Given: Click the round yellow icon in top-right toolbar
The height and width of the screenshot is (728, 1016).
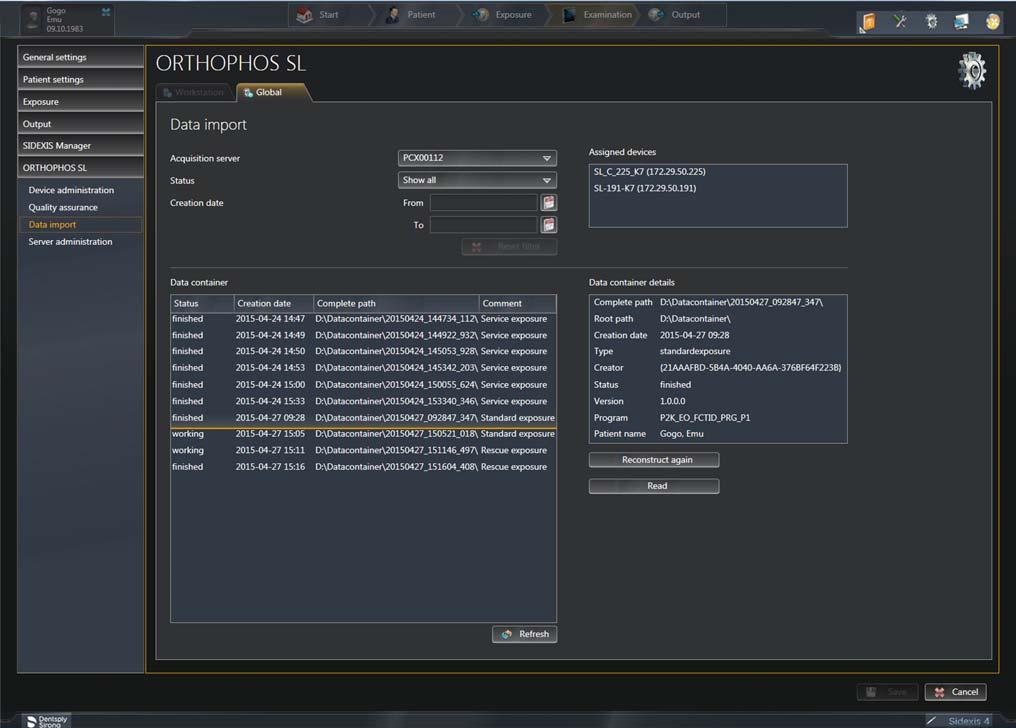Looking at the screenshot, I should pyautogui.click(x=993, y=22).
